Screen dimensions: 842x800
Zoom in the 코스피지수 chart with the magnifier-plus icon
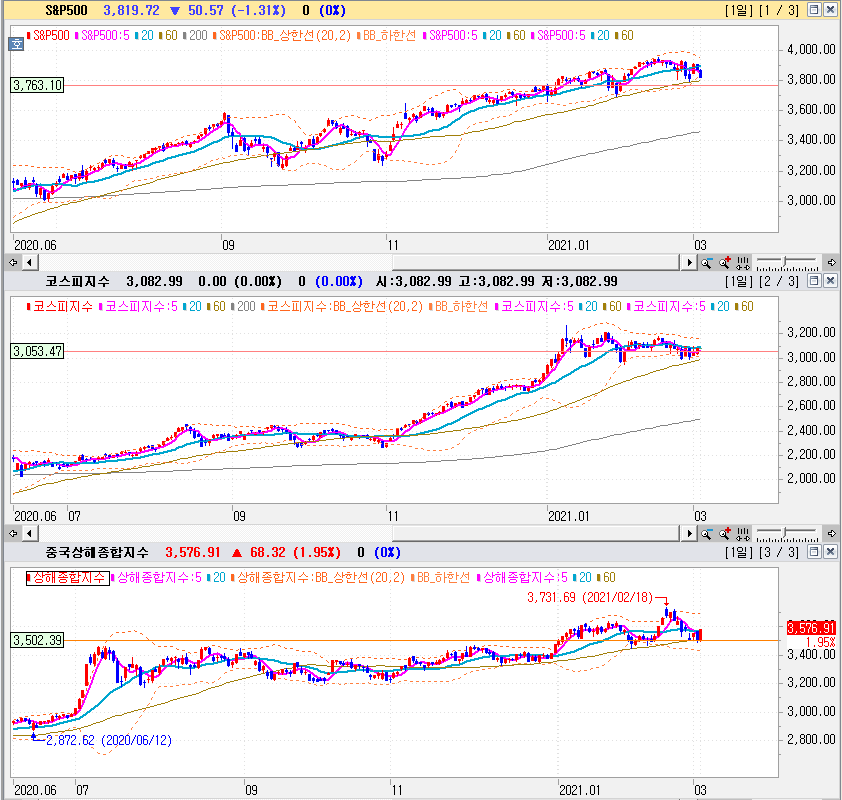(x=724, y=533)
